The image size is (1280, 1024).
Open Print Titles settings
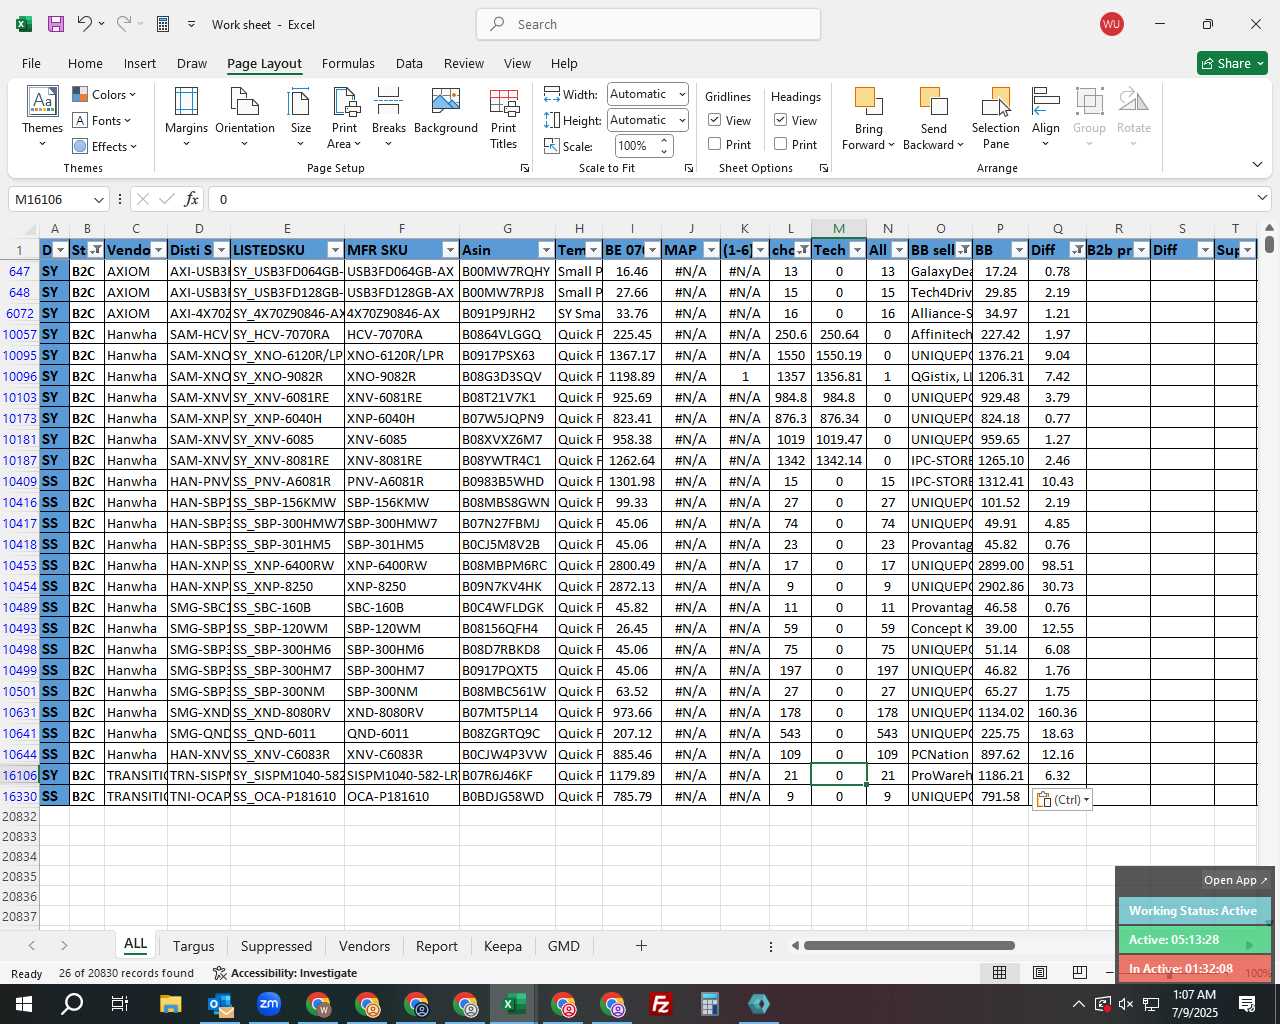pos(504,118)
